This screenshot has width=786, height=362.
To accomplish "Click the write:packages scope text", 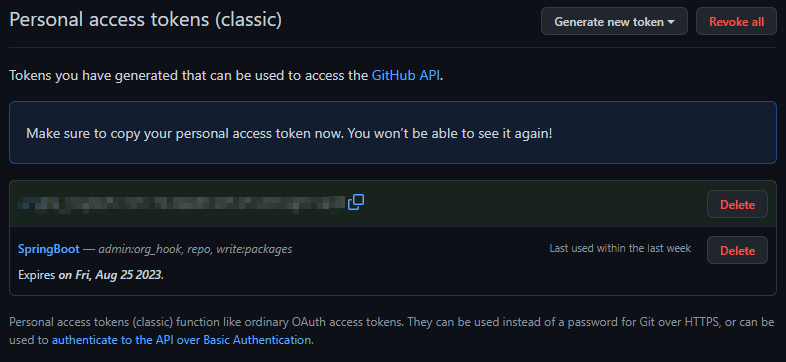I will (x=254, y=249).
